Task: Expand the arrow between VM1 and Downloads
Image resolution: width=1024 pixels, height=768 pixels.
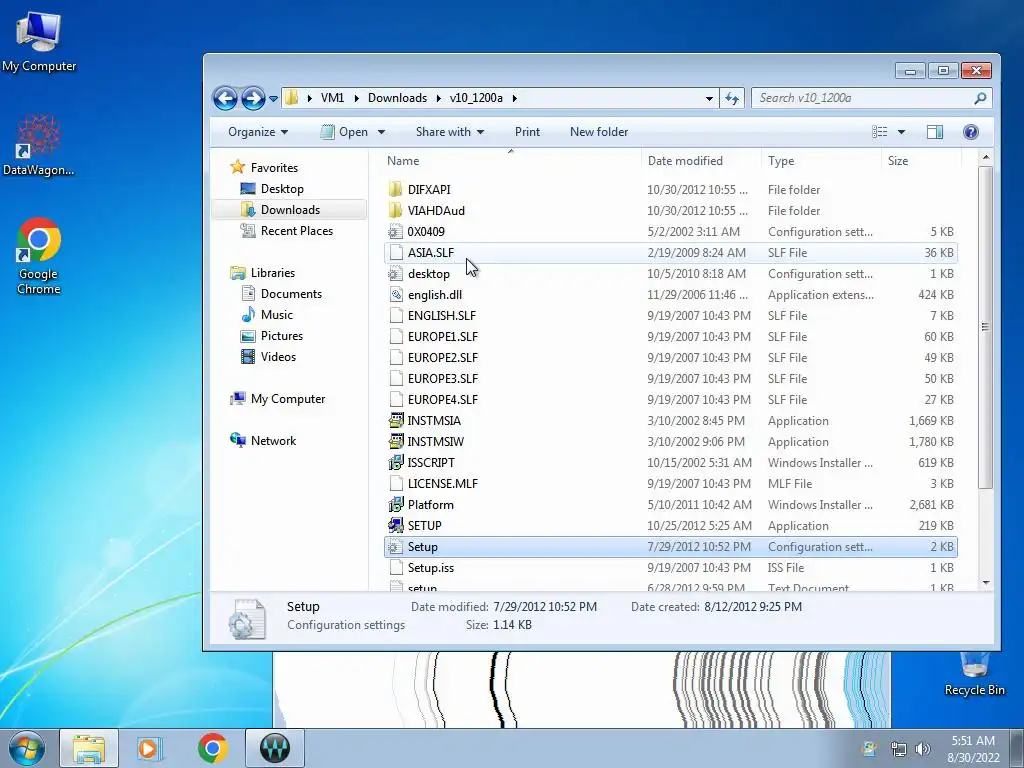Action: (357, 98)
